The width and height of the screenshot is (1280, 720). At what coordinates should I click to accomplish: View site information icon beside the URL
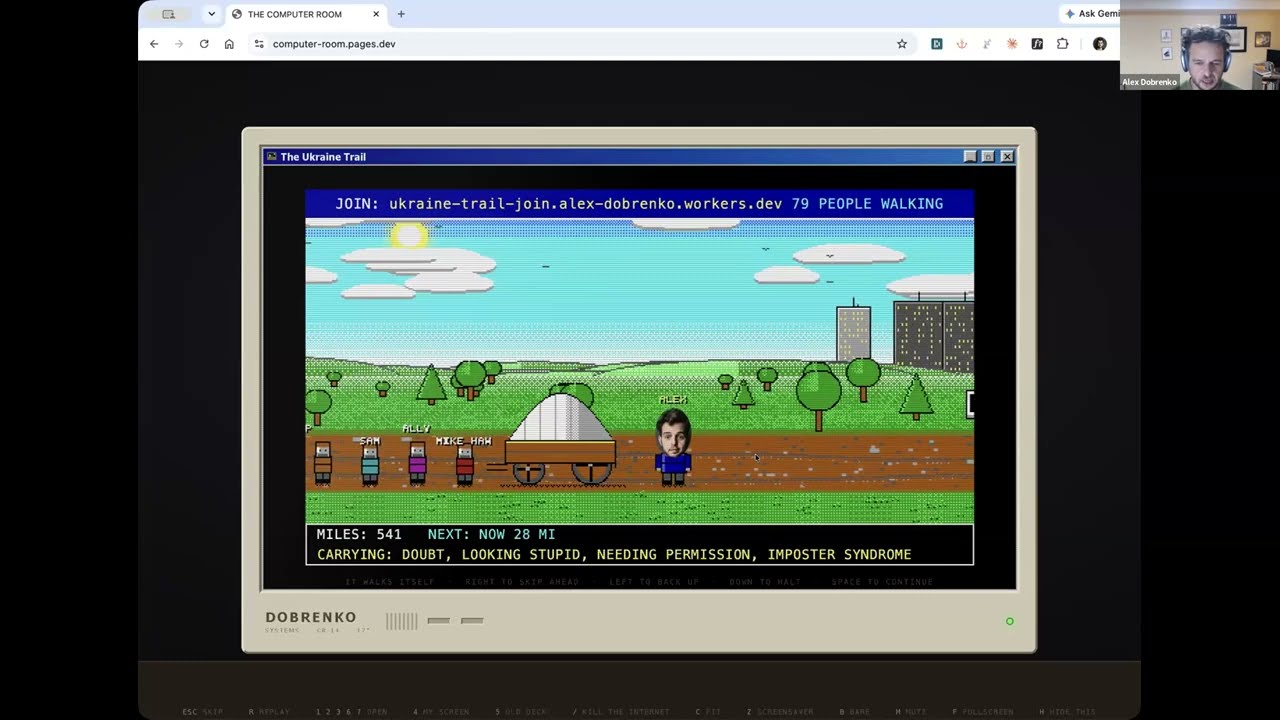point(259,44)
